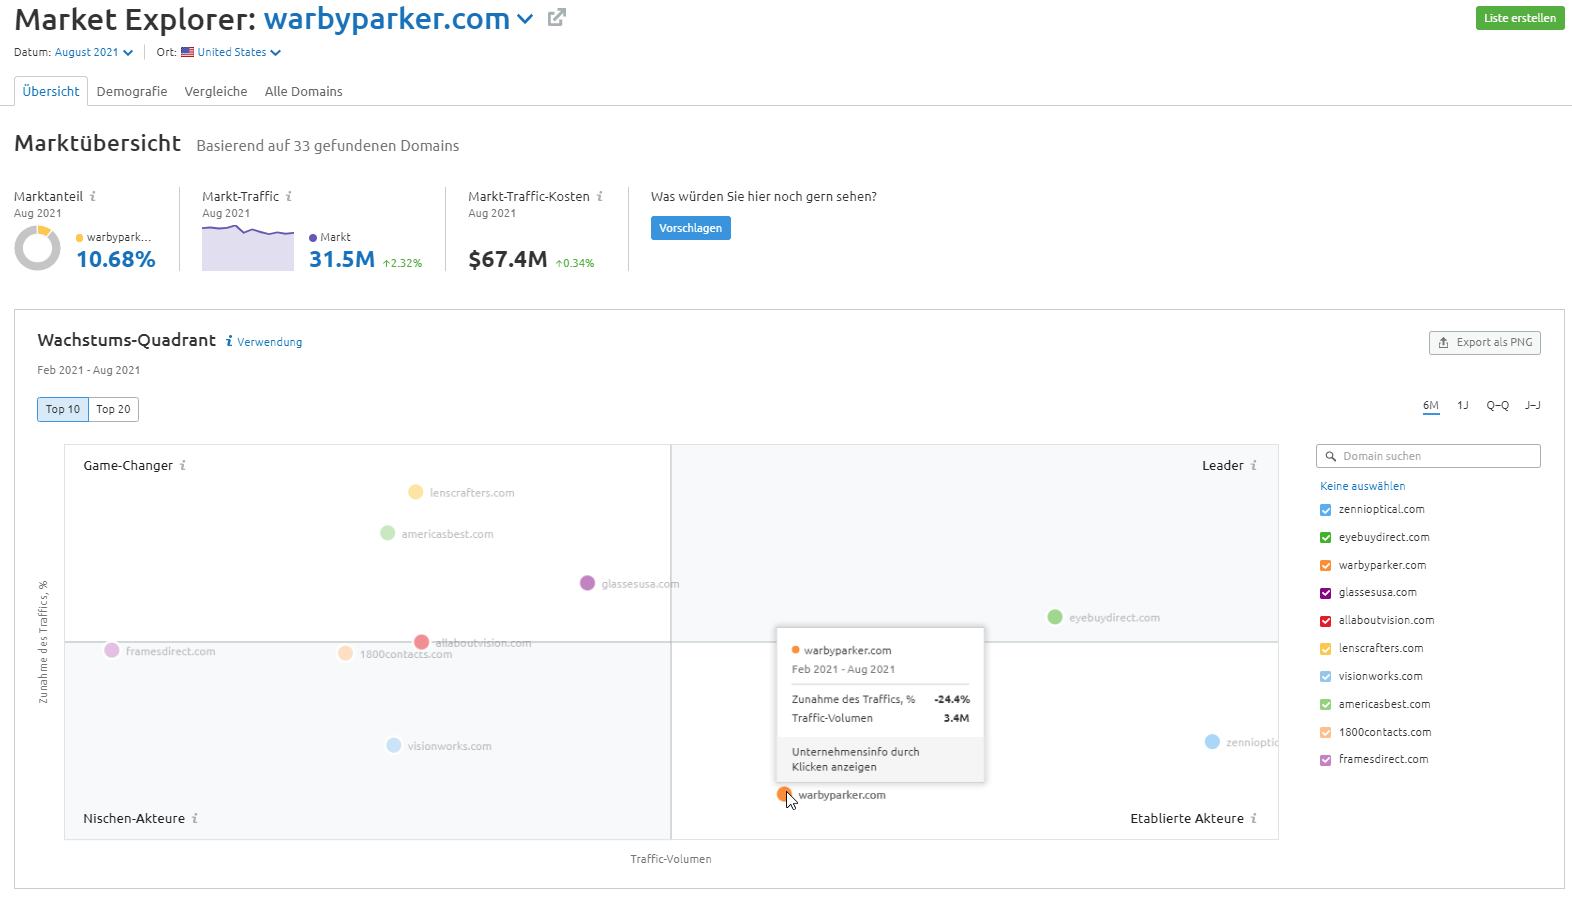The height and width of the screenshot is (897, 1572).
Task: Toggle americasbest.com checkbox
Action: click(1326, 705)
